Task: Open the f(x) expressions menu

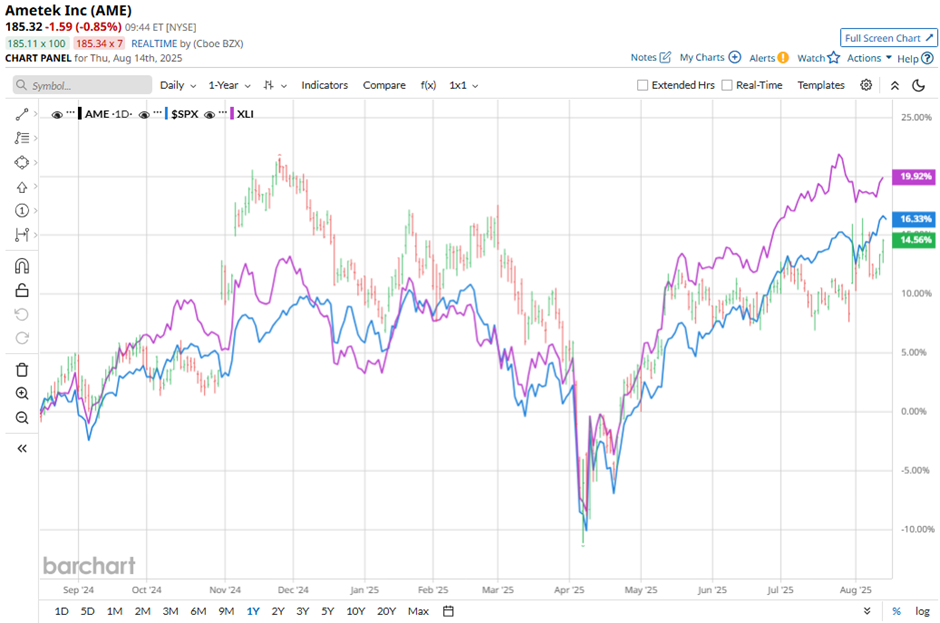Action: pyautogui.click(x=428, y=85)
